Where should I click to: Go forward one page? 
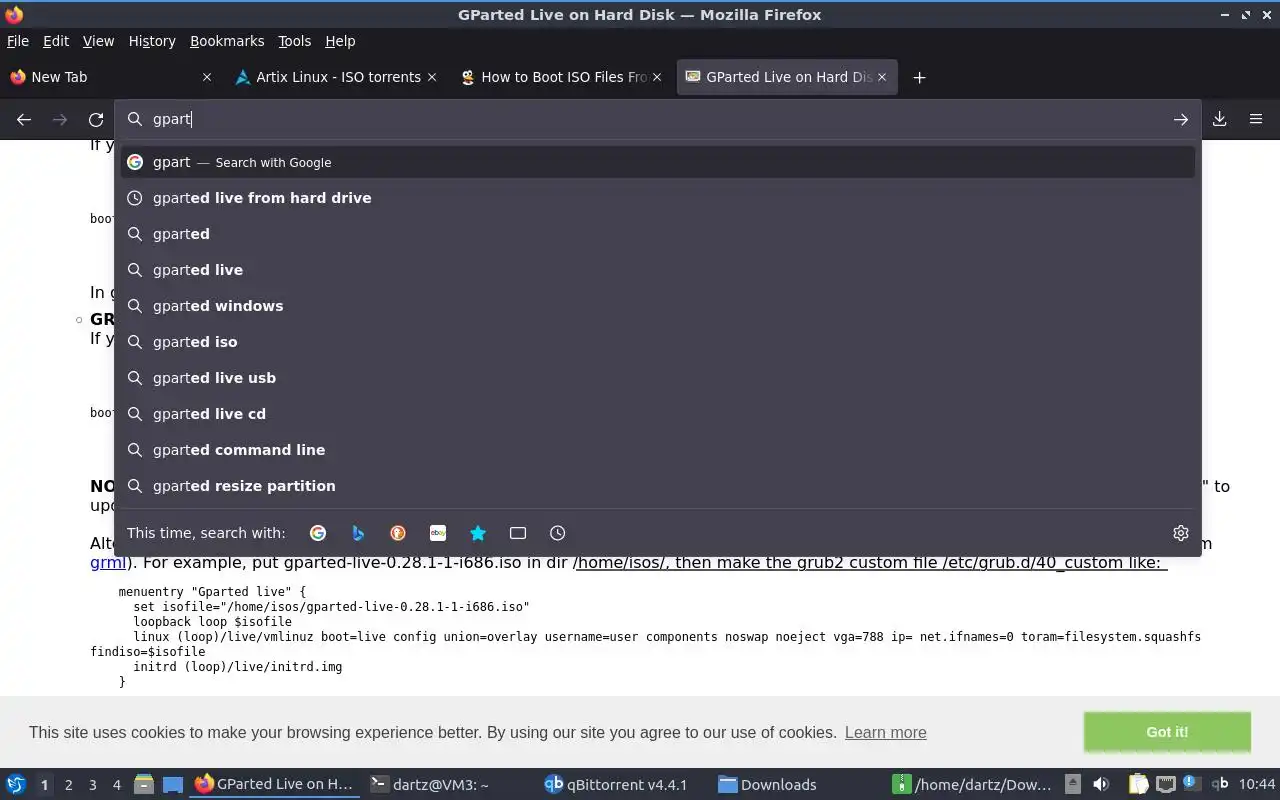(x=60, y=119)
